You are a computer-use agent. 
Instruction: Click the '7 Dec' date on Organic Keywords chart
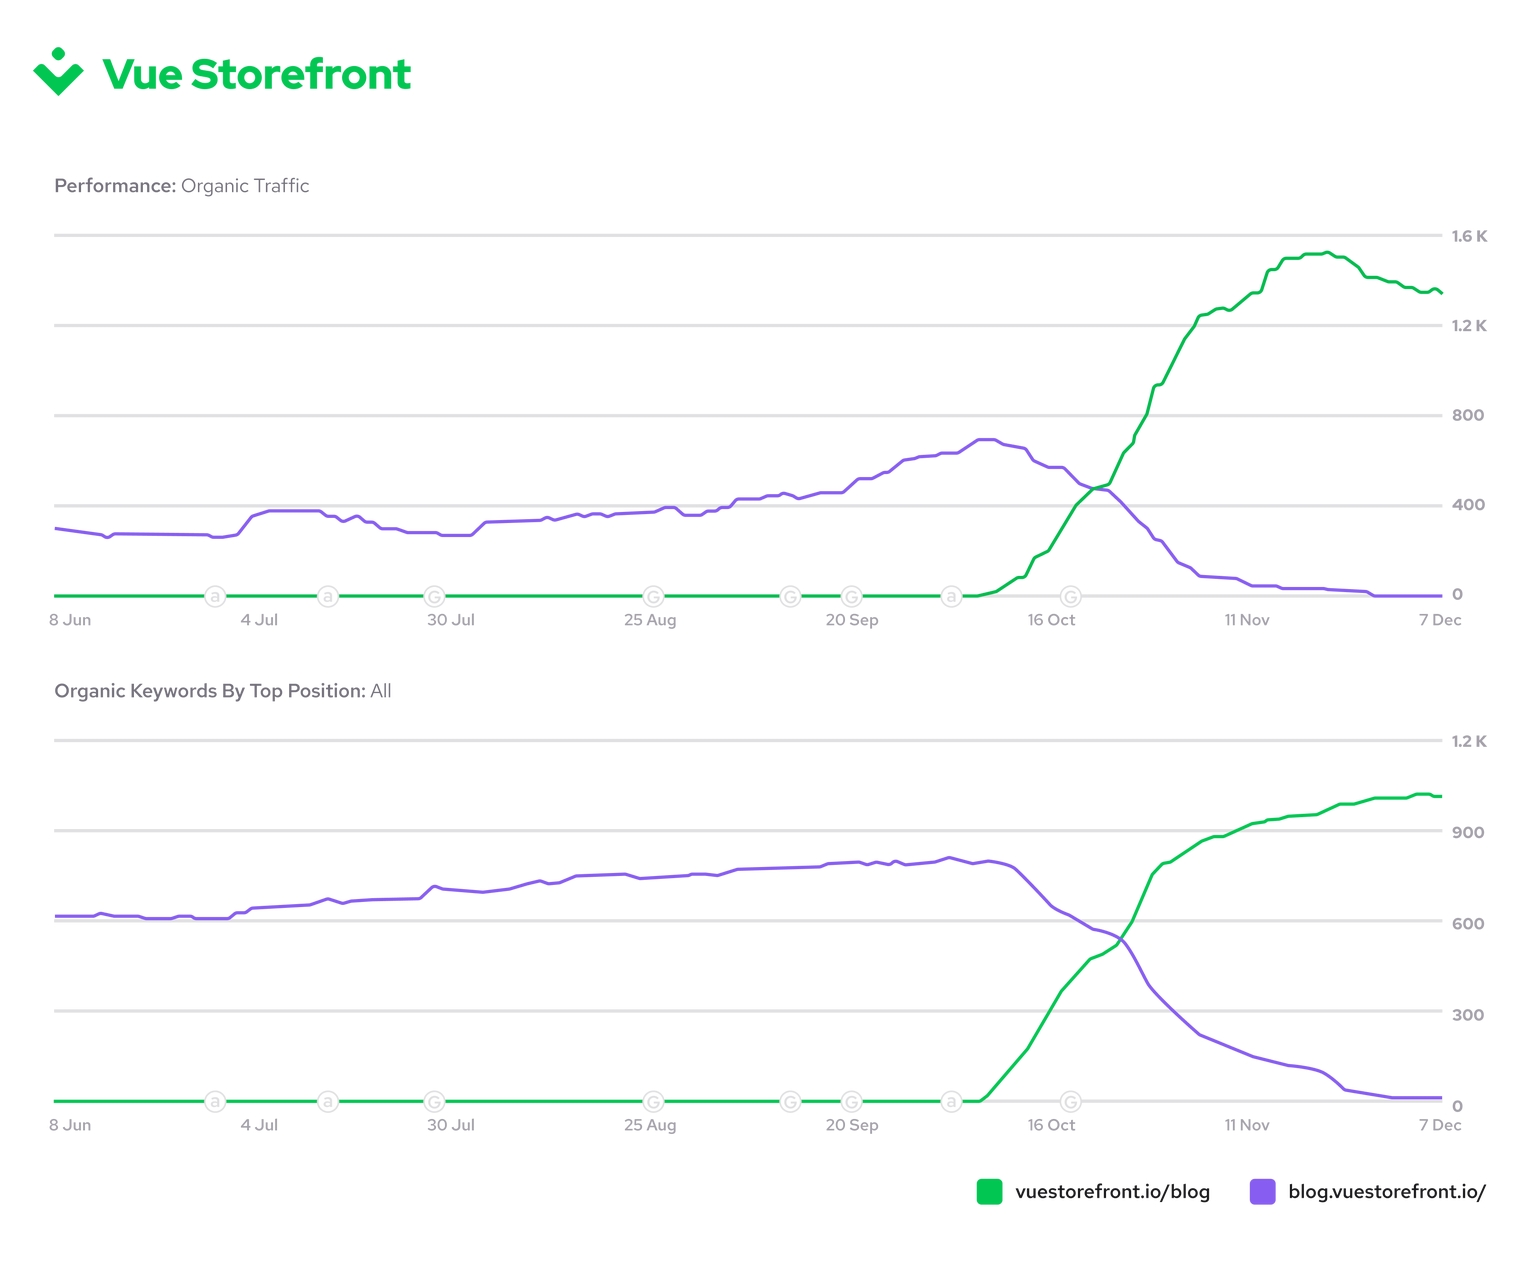tap(1440, 1125)
